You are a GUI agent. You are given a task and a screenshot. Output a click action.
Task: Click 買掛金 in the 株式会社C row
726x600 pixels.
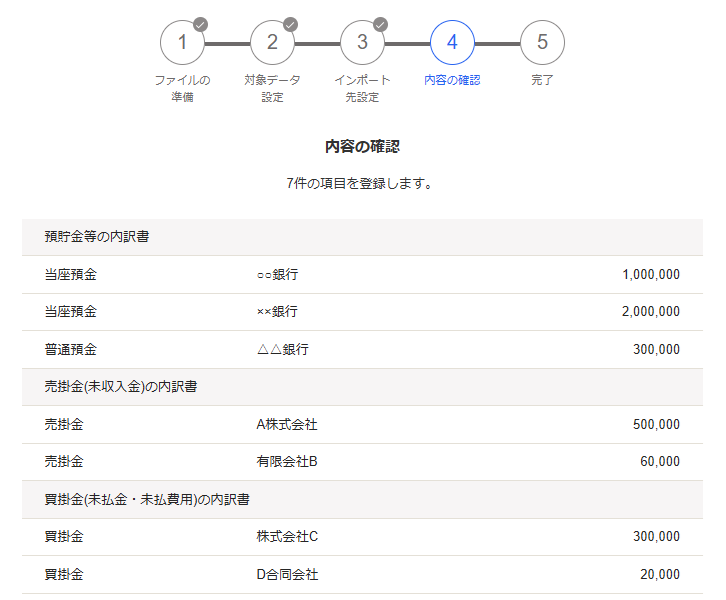(64, 537)
